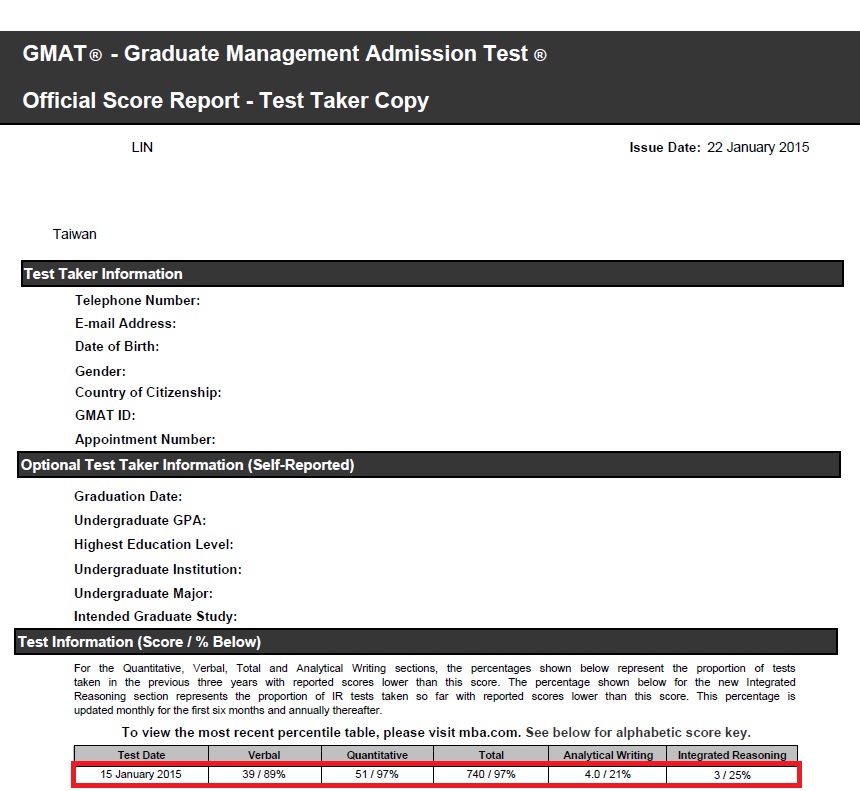The width and height of the screenshot is (860, 791).
Task: Click the 'Highest Education Level:' label
Action: pyautogui.click(x=154, y=545)
